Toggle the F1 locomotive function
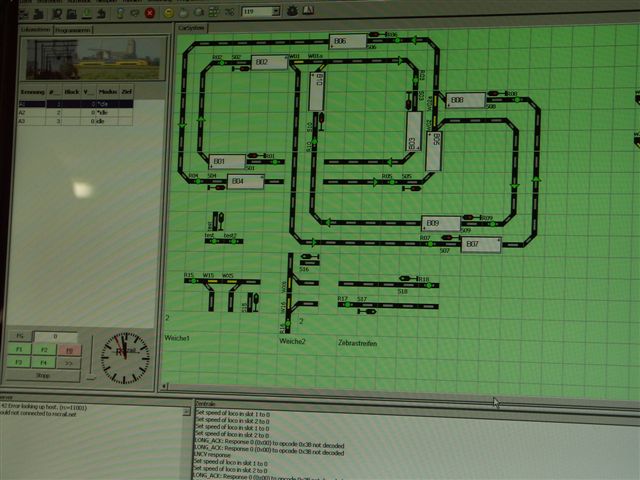Viewport: 640px width, 480px height. (18, 351)
